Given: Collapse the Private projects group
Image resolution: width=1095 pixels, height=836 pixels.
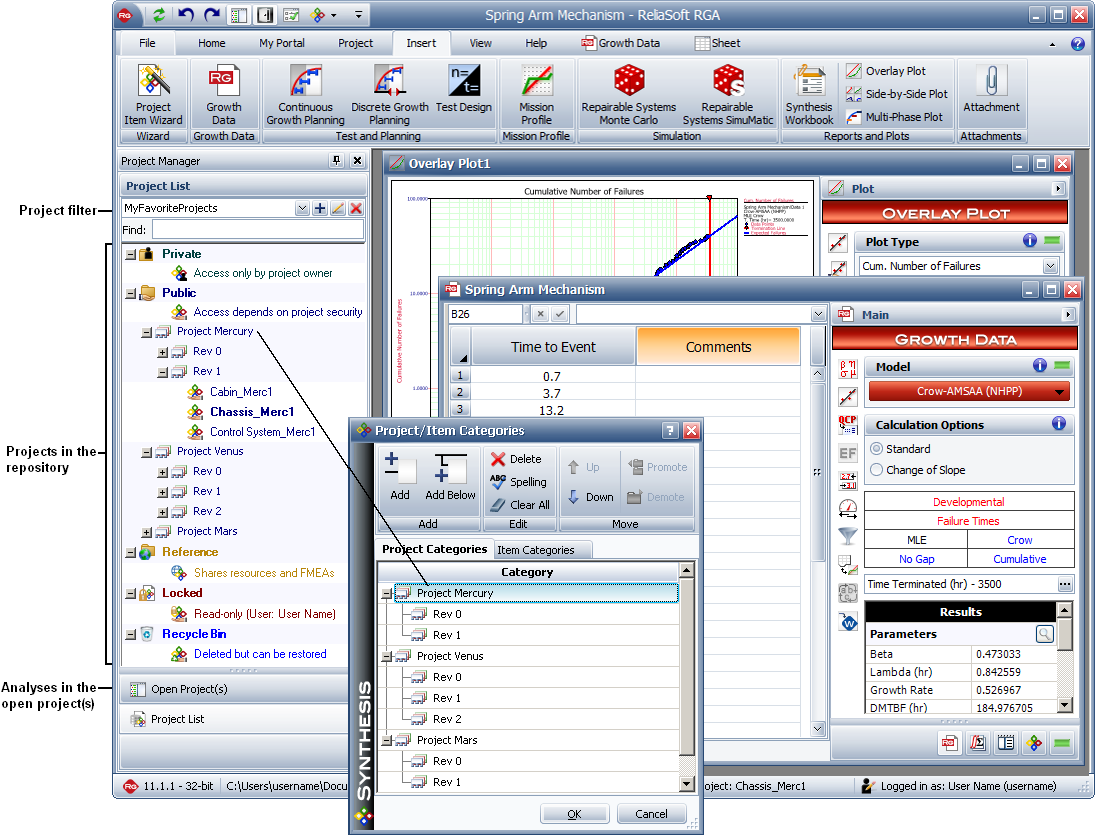Looking at the screenshot, I should 131,255.
